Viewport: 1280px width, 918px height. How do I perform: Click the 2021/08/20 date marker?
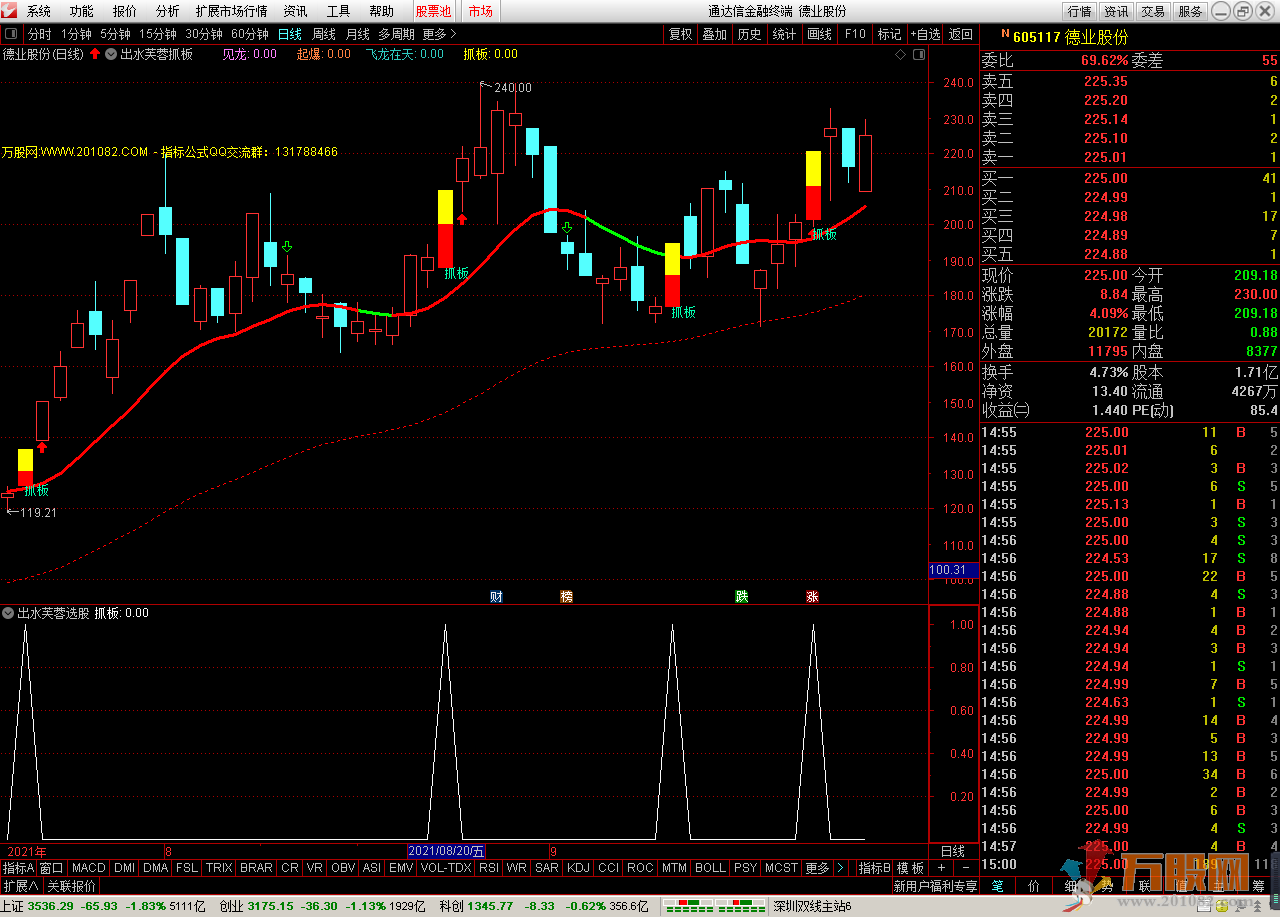(447, 851)
